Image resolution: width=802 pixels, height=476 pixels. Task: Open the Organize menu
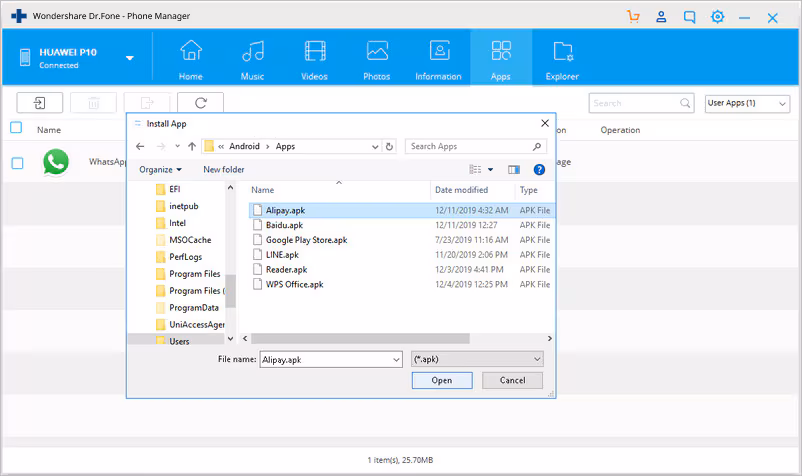[x=160, y=170]
